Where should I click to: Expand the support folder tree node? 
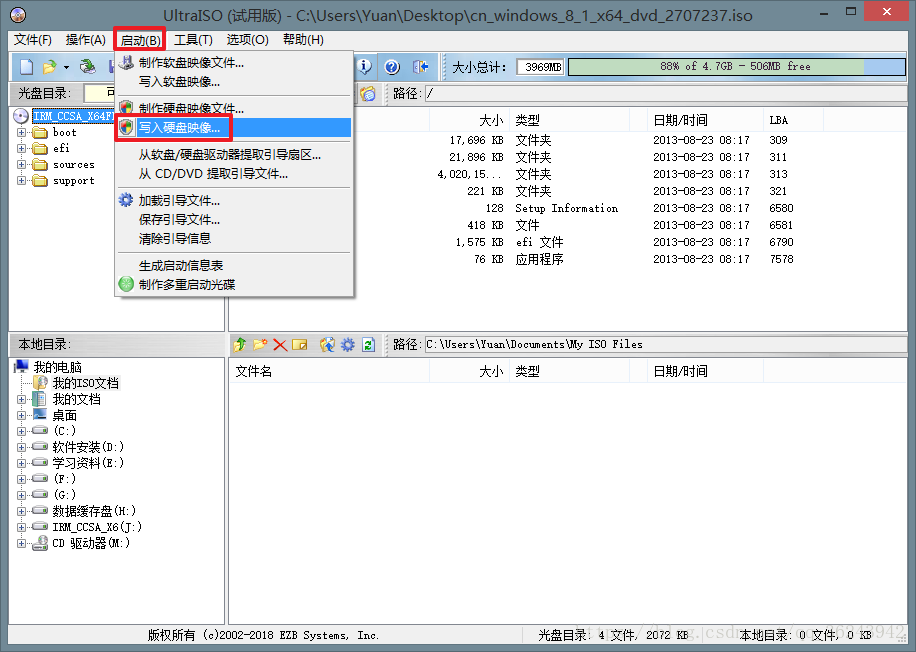click(22, 180)
